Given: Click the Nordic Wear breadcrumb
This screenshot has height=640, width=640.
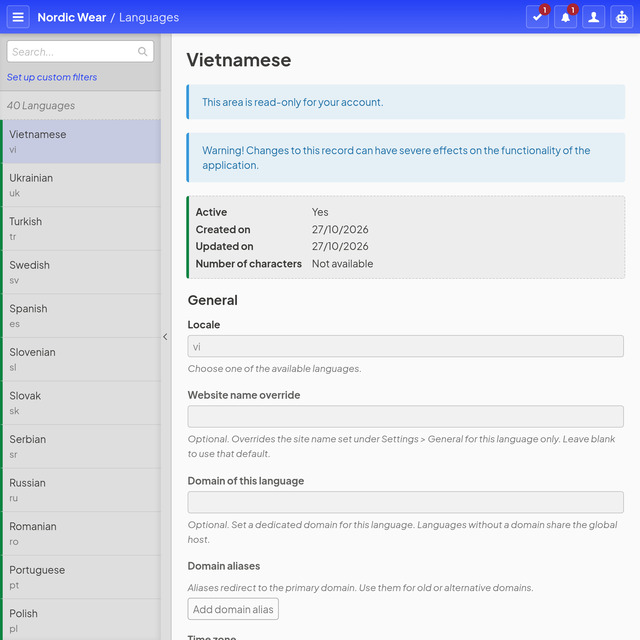Looking at the screenshot, I should pos(71,17).
